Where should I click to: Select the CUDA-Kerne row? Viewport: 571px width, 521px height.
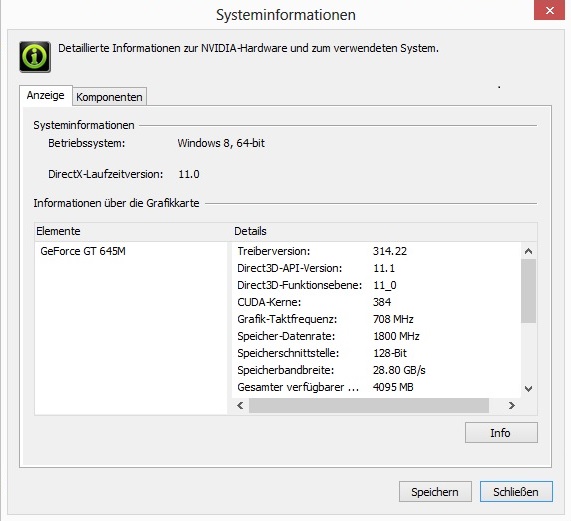376,302
